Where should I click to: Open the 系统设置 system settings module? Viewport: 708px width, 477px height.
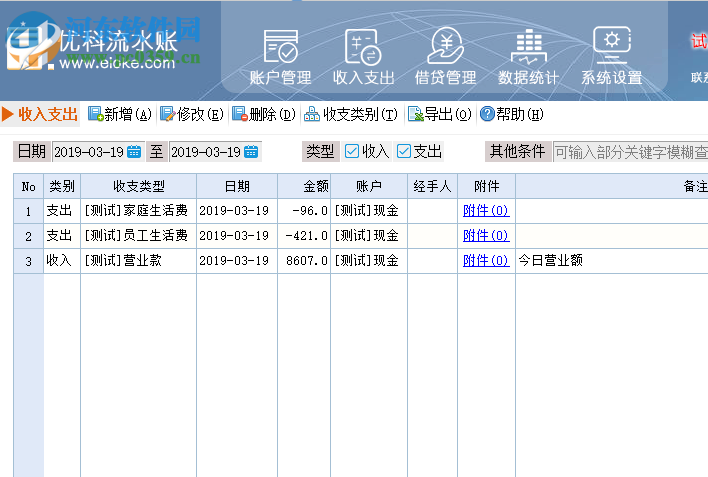(x=612, y=56)
